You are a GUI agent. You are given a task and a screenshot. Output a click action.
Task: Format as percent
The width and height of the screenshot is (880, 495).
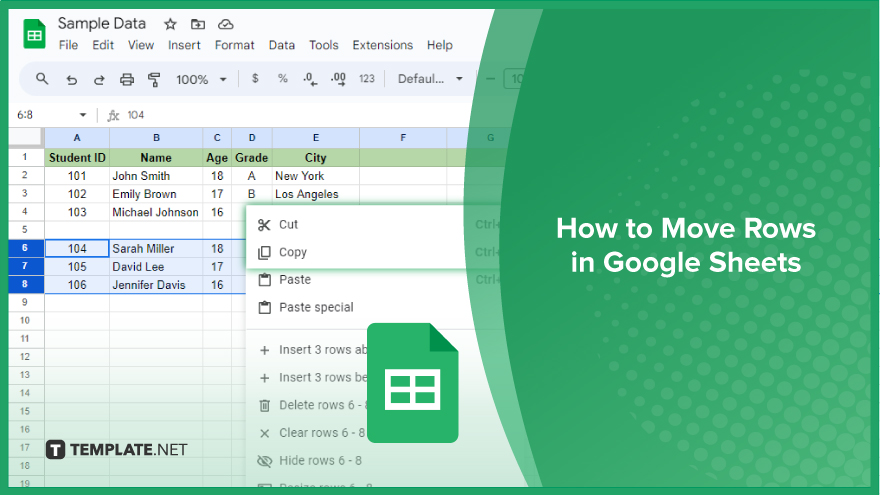point(283,79)
